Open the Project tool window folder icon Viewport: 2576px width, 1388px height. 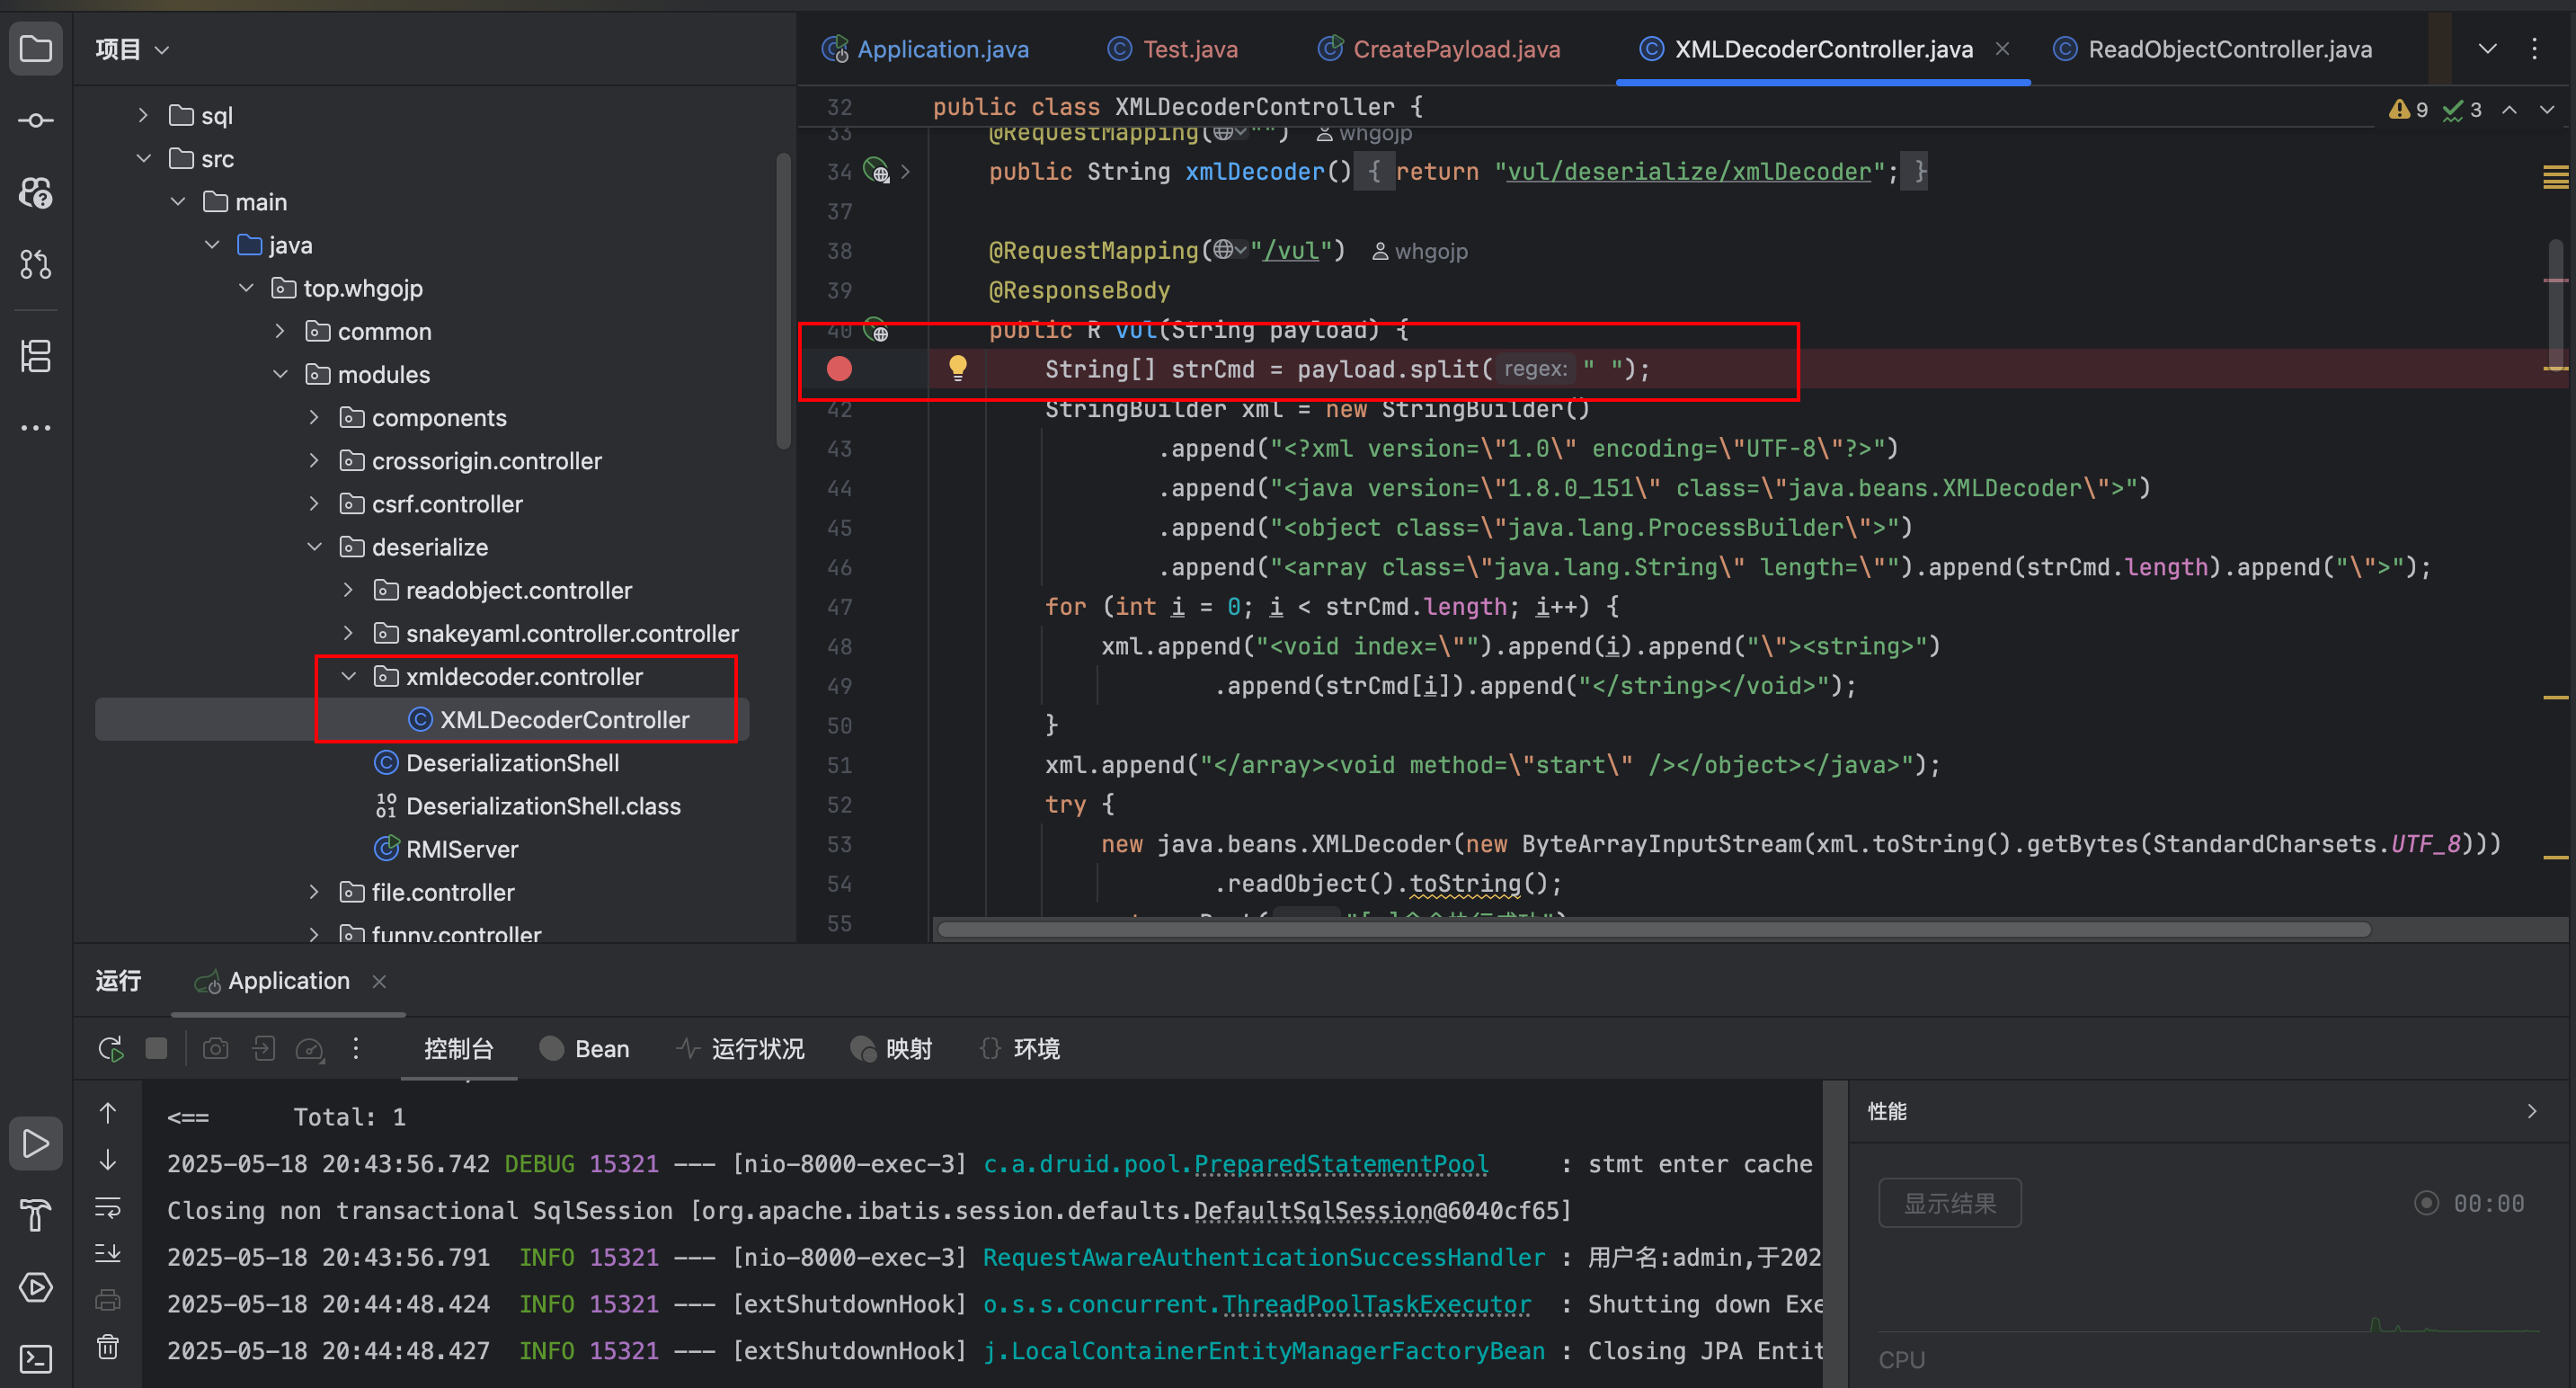coord(36,48)
